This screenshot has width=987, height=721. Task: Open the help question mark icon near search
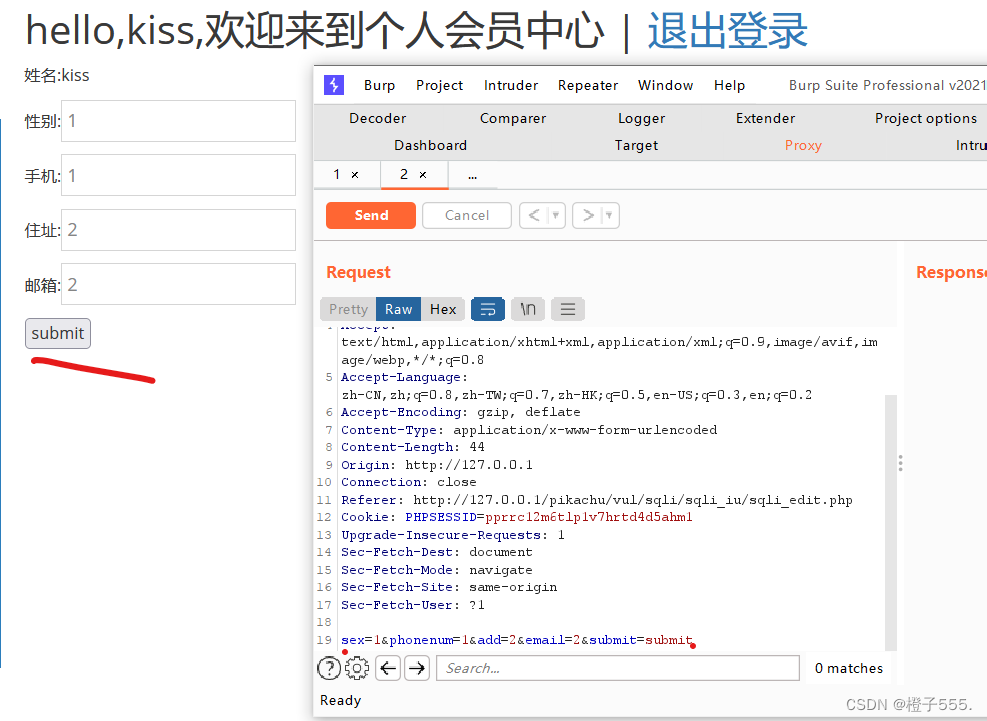[329, 668]
